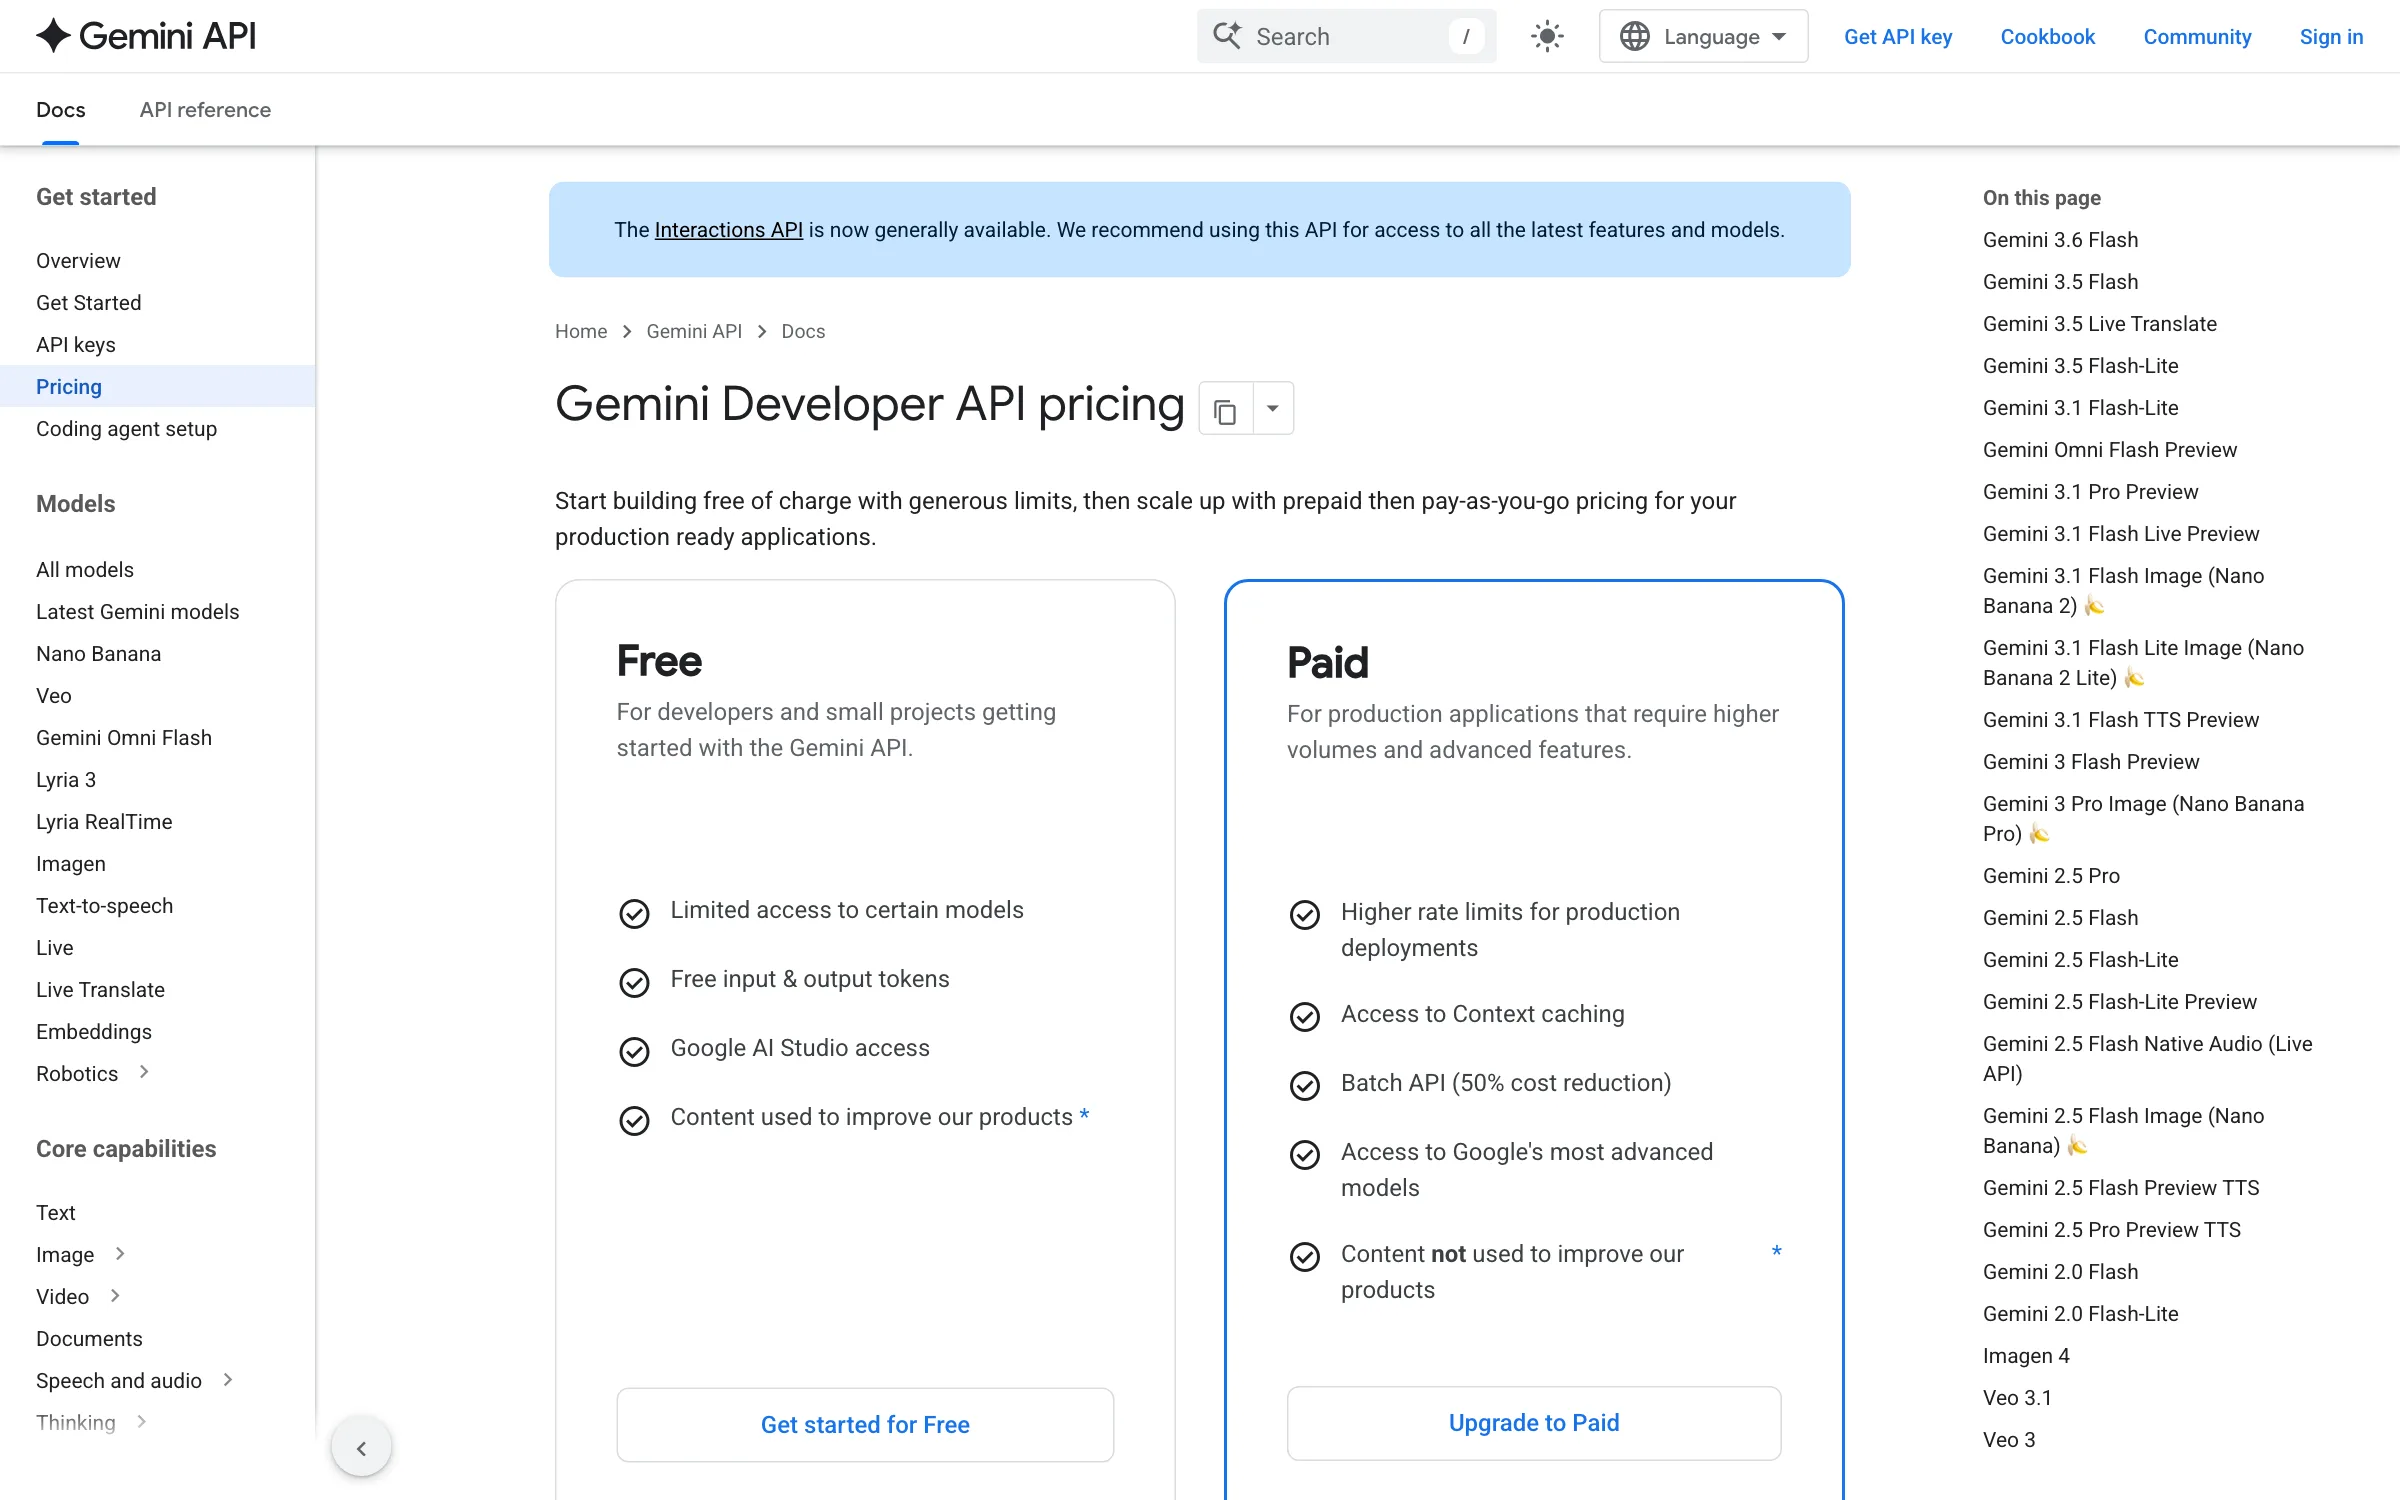Click the asterisk footnote in Free card
The height and width of the screenshot is (1500, 2400).
[1084, 1114]
